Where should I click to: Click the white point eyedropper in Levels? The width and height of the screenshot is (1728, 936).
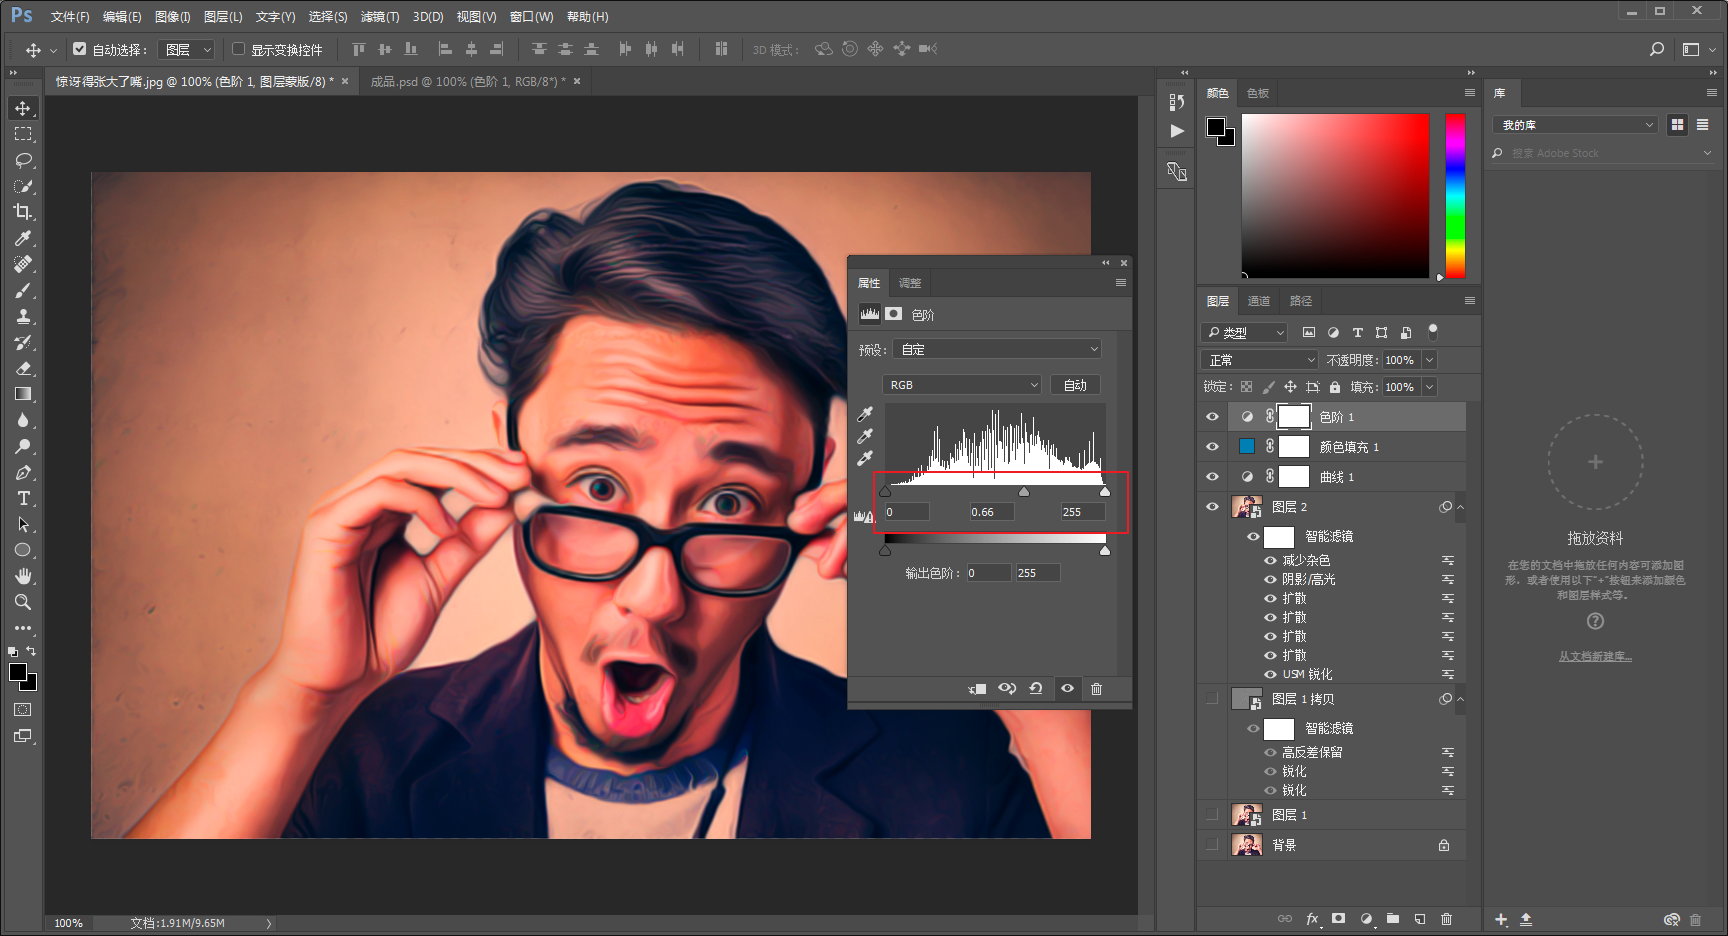(x=865, y=458)
